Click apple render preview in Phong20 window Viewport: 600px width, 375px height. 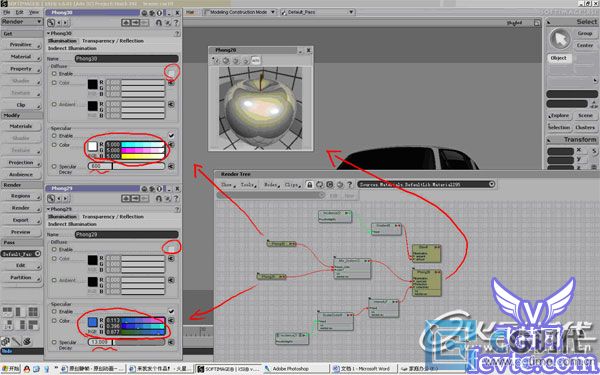(x=260, y=108)
